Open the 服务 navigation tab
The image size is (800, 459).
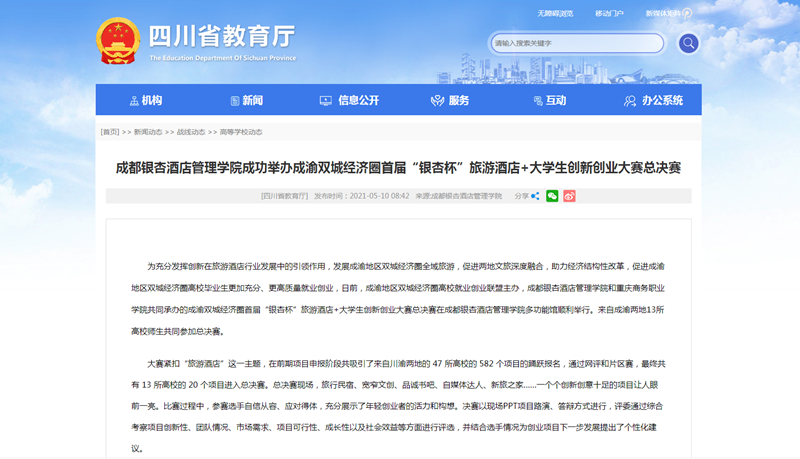[x=450, y=100]
